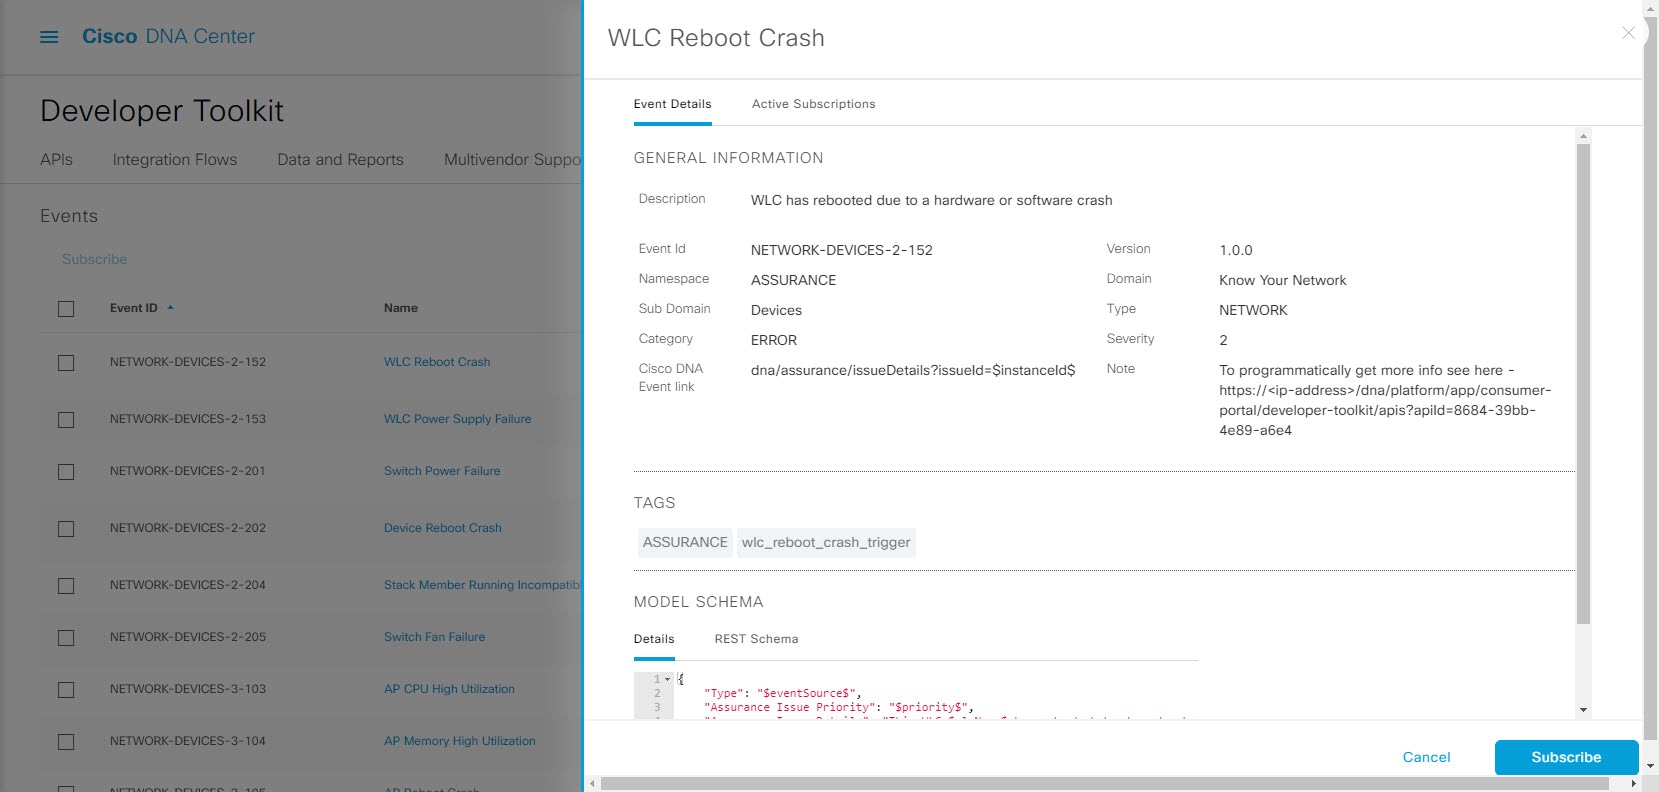1659x792 pixels.
Task: Click the Know Your Network domain value
Action: (1282, 280)
